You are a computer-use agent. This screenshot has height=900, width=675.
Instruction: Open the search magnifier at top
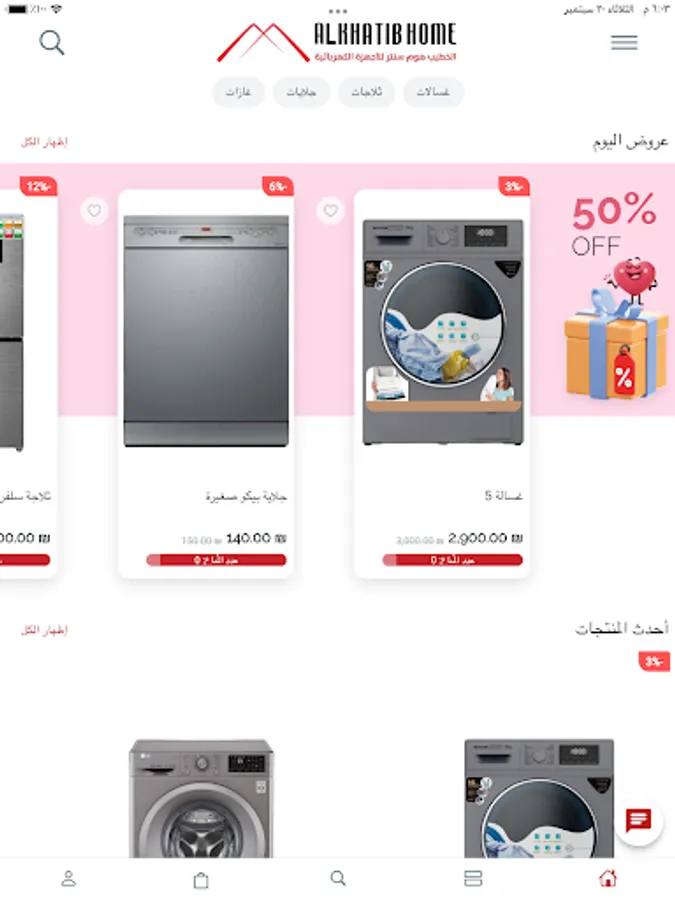(x=52, y=42)
